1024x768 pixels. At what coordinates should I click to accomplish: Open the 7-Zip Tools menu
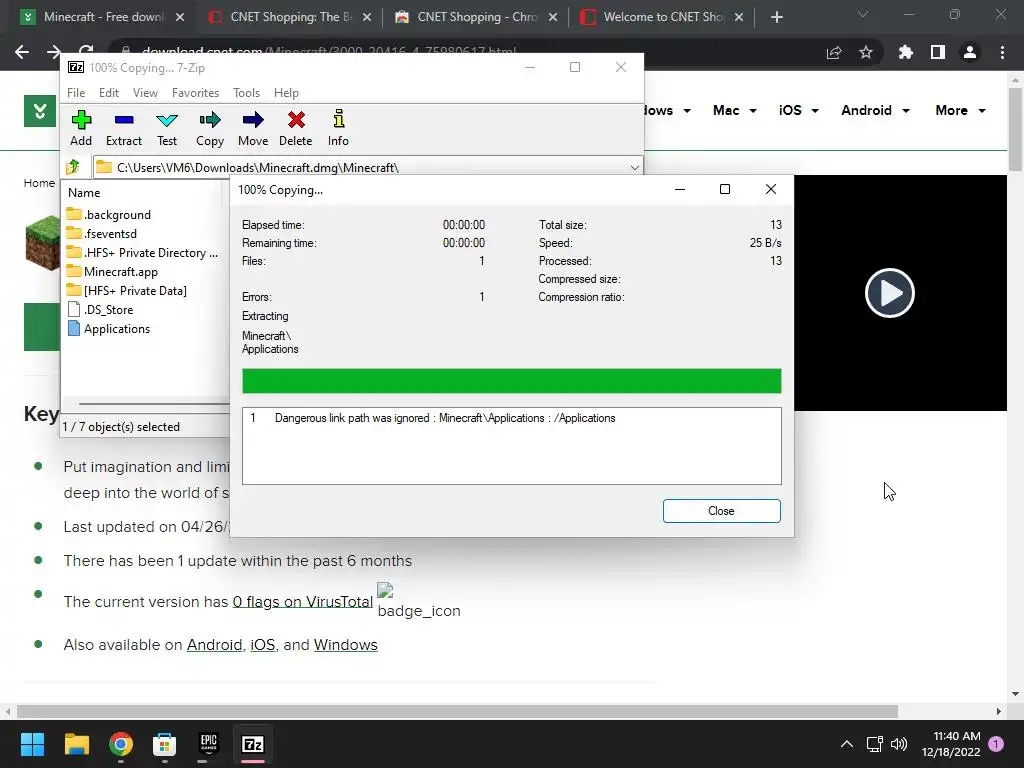(x=246, y=93)
